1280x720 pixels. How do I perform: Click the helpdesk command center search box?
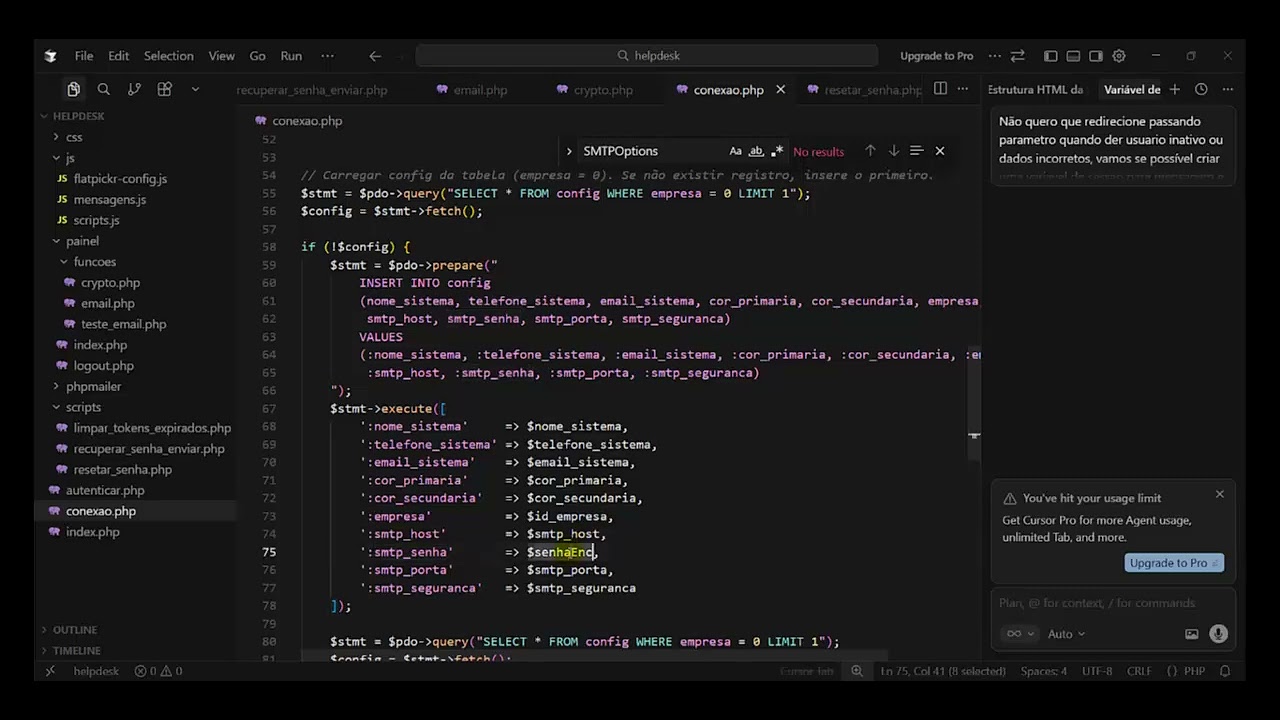647,56
